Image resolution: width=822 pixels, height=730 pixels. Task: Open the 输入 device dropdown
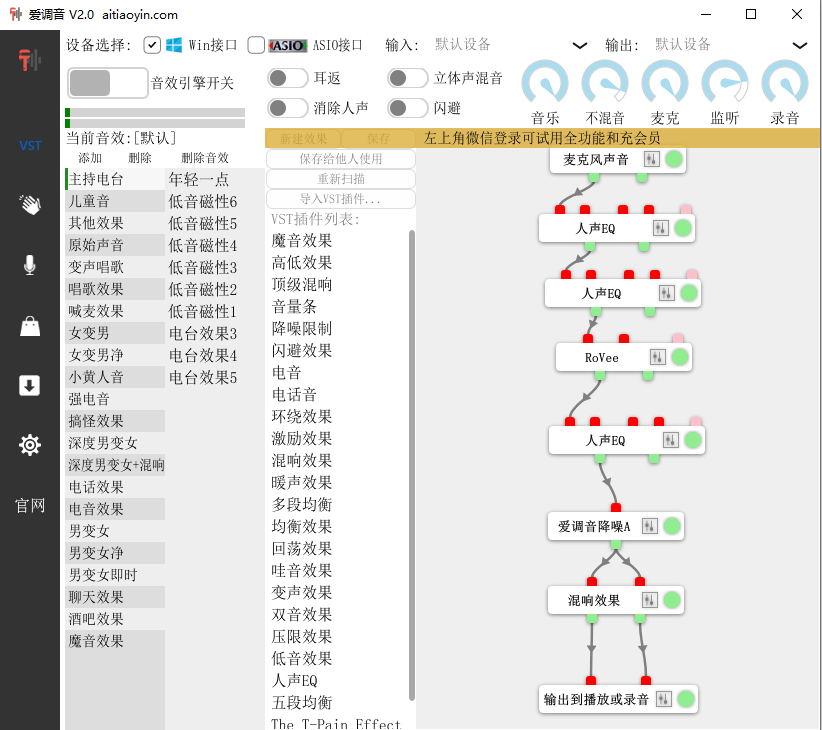510,45
